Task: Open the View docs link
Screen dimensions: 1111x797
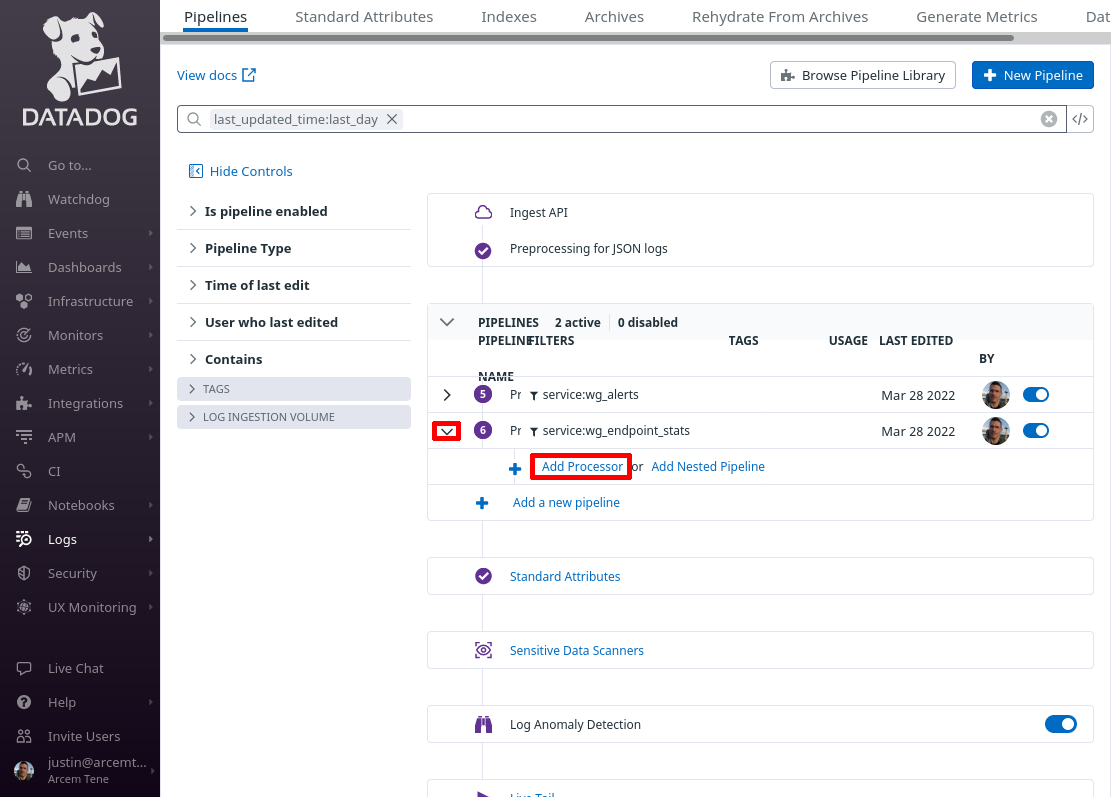Action: click(x=207, y=75)
